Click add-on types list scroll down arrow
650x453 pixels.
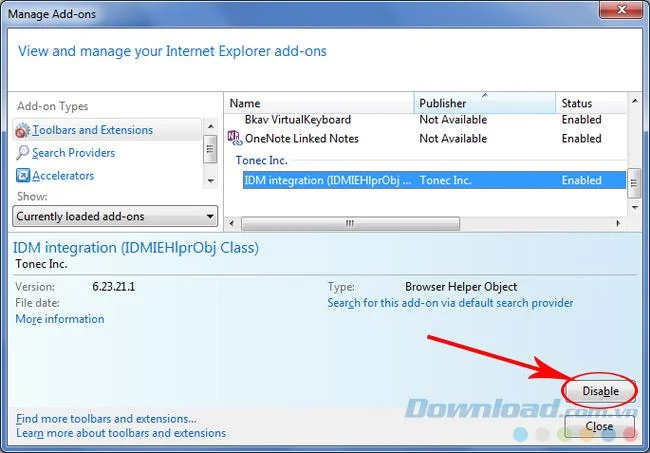[211, 181]
